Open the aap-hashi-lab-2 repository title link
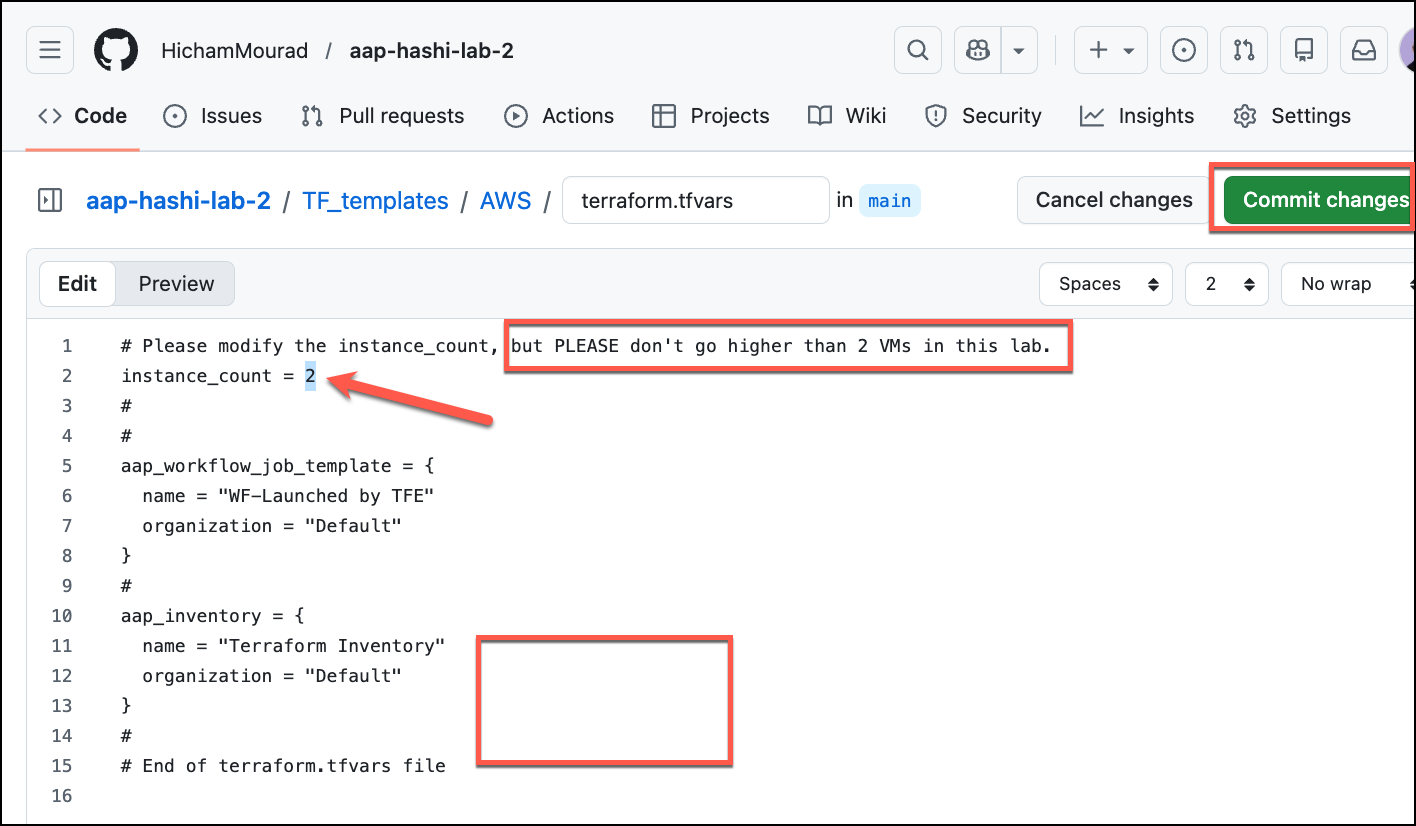Viewport: 1416px width, 826px height. (x=432, y=50)
